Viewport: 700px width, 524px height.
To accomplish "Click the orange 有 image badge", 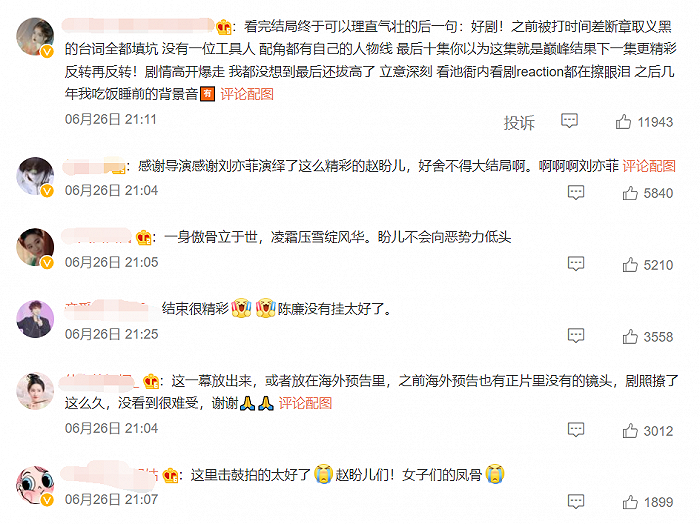I will (x=208, y=94).
